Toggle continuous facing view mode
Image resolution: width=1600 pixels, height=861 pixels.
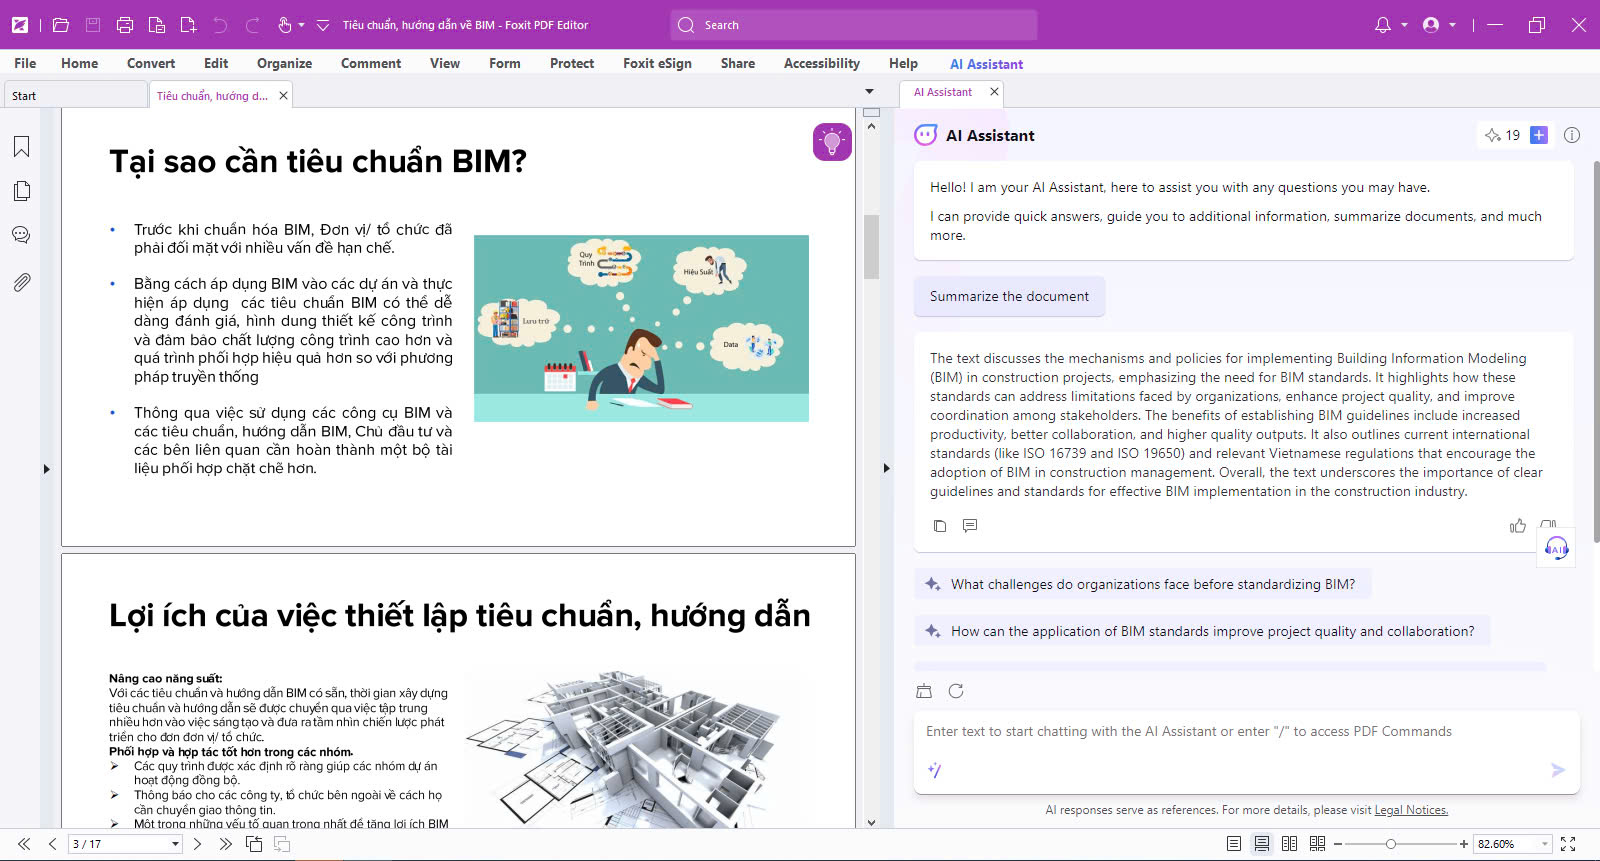(1318, 844)
